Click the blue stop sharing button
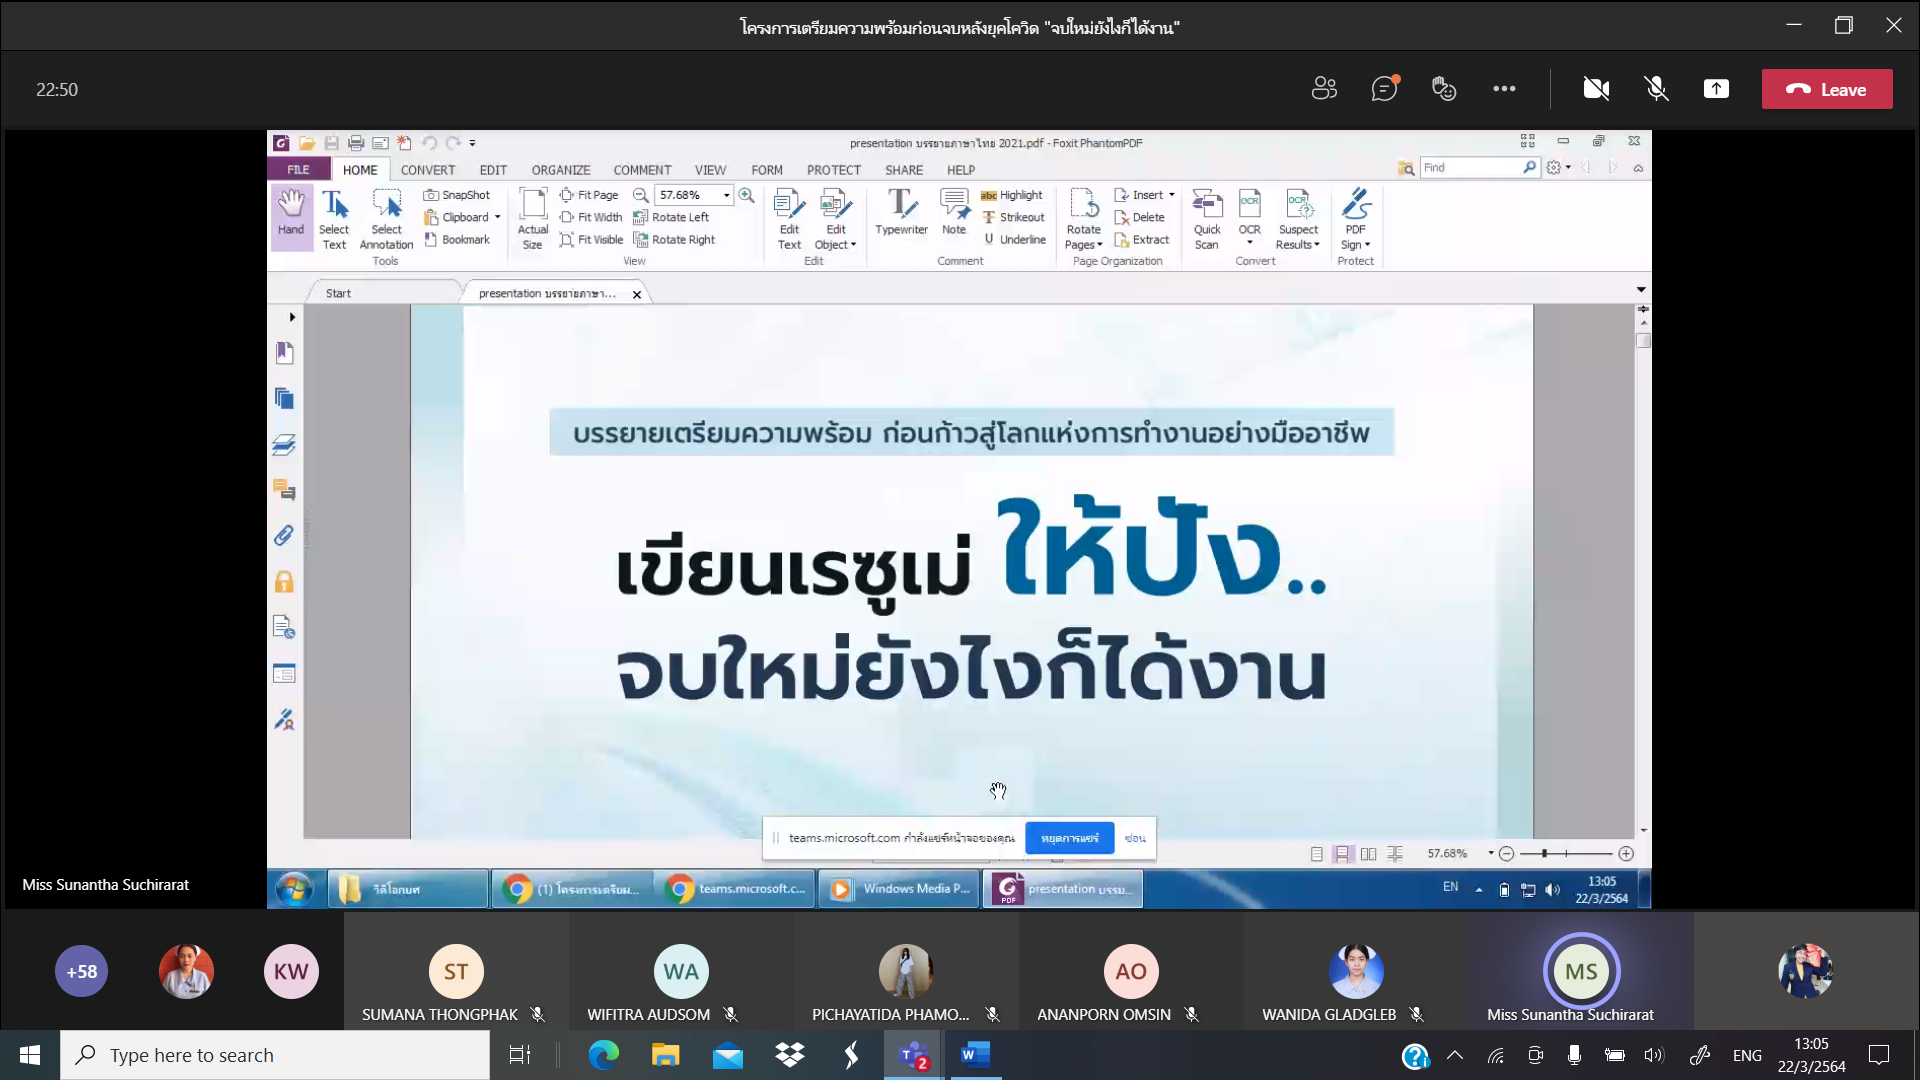The width and height of the screenshot is (1920, 1080). (1069, 838)
